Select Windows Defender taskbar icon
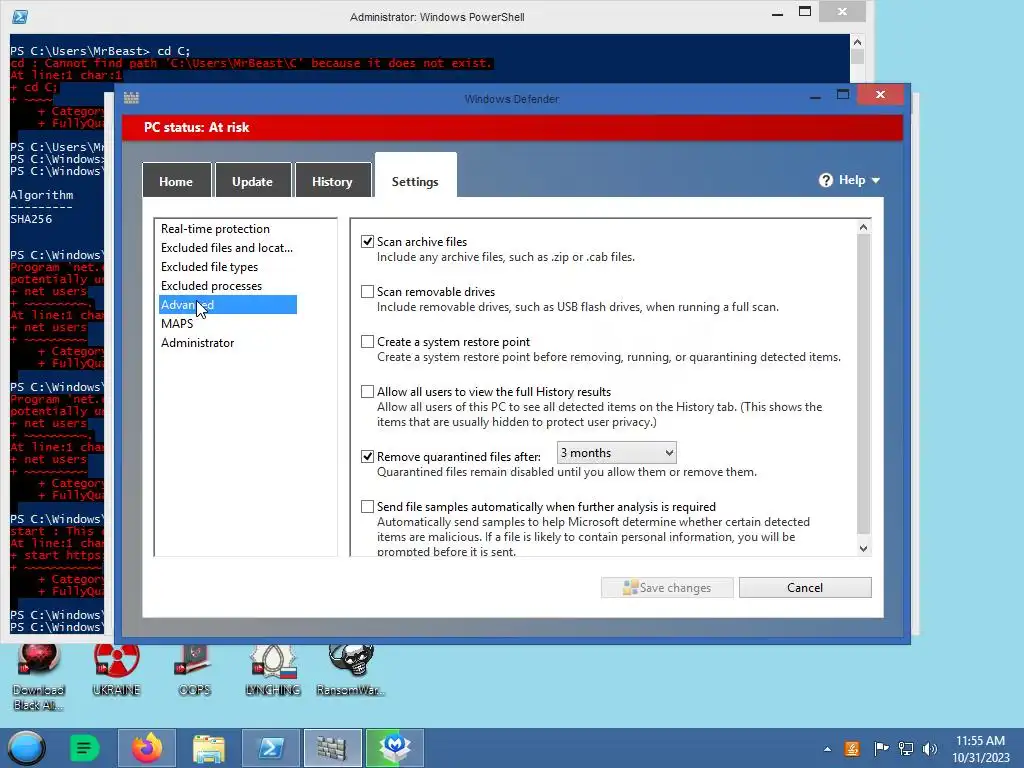The height and width of the screenshot is (768, 1024). [332, 748]
